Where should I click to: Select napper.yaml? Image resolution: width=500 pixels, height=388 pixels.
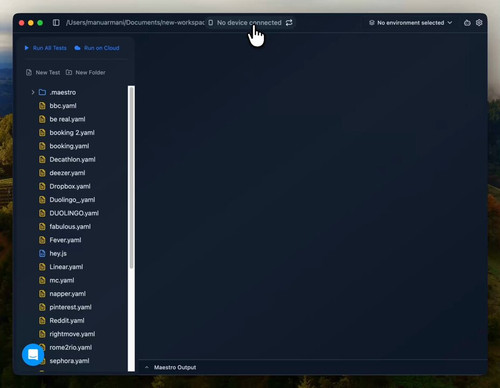tap(68, 294)
